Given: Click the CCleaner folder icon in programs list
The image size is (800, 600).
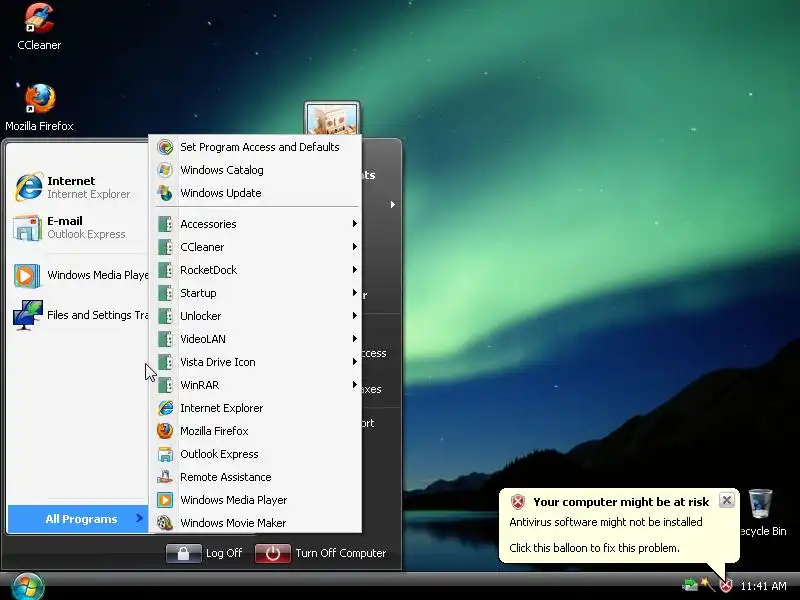Looking at the screenshot, I should click(165, 247).
